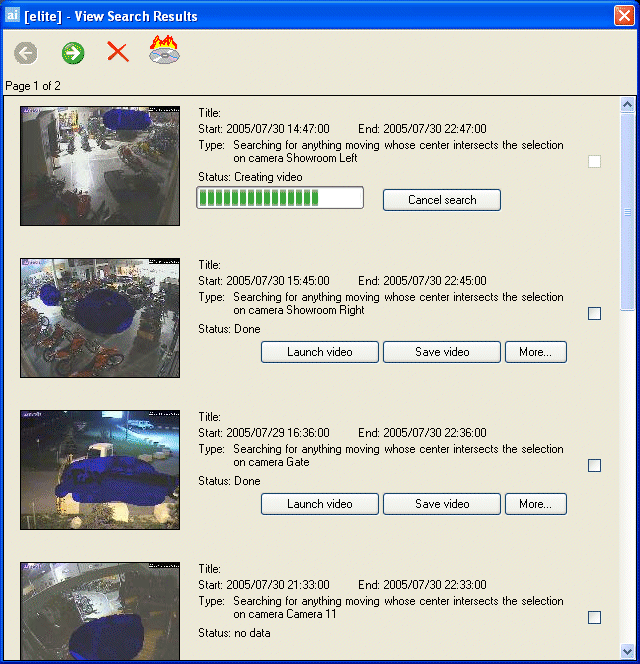Screen dimensions: 640x664
Task: Click the 'on camera Gate' text
Action: pyautogui.click(x=271, y=462)
